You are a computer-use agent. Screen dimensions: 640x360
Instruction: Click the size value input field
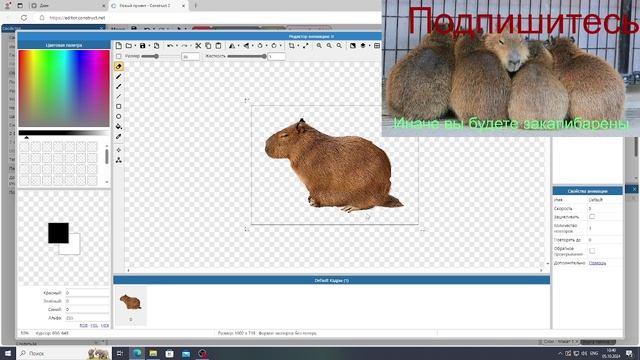coord(190,56)
